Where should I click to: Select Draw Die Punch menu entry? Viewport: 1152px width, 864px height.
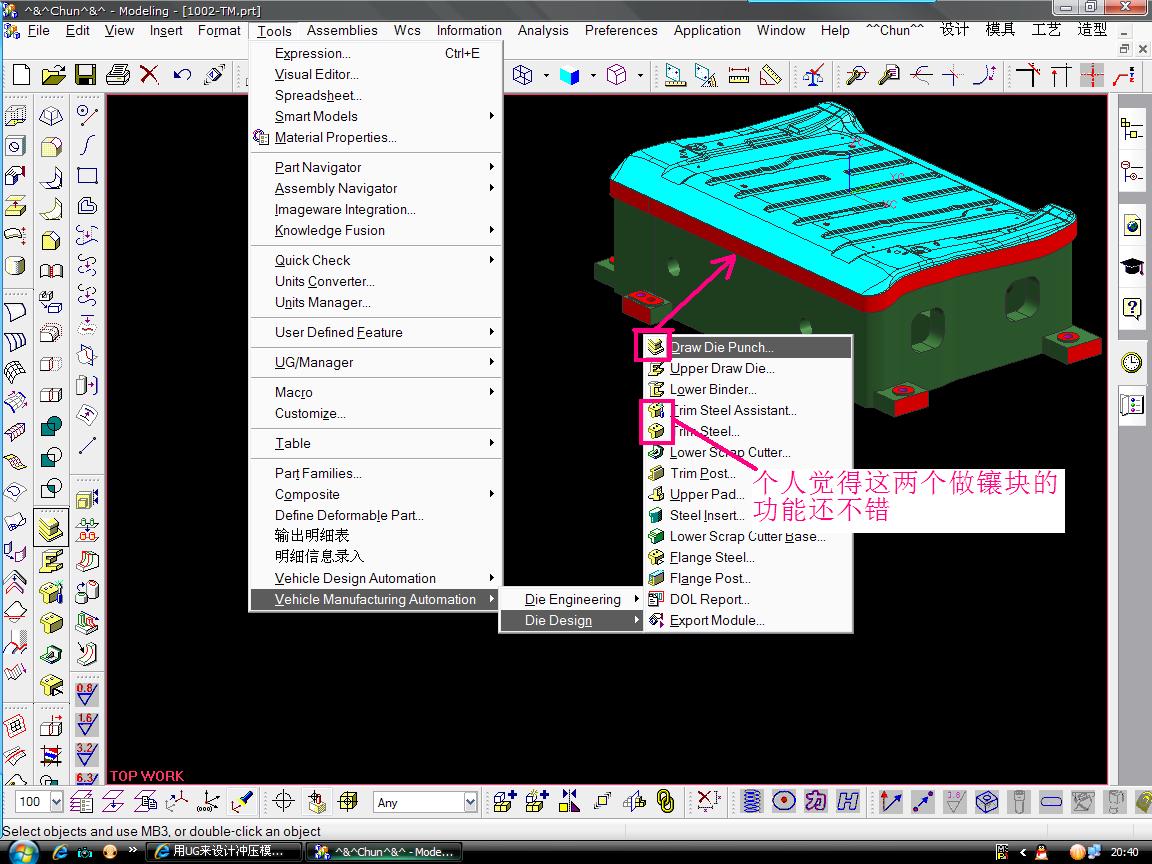[748, 347]
